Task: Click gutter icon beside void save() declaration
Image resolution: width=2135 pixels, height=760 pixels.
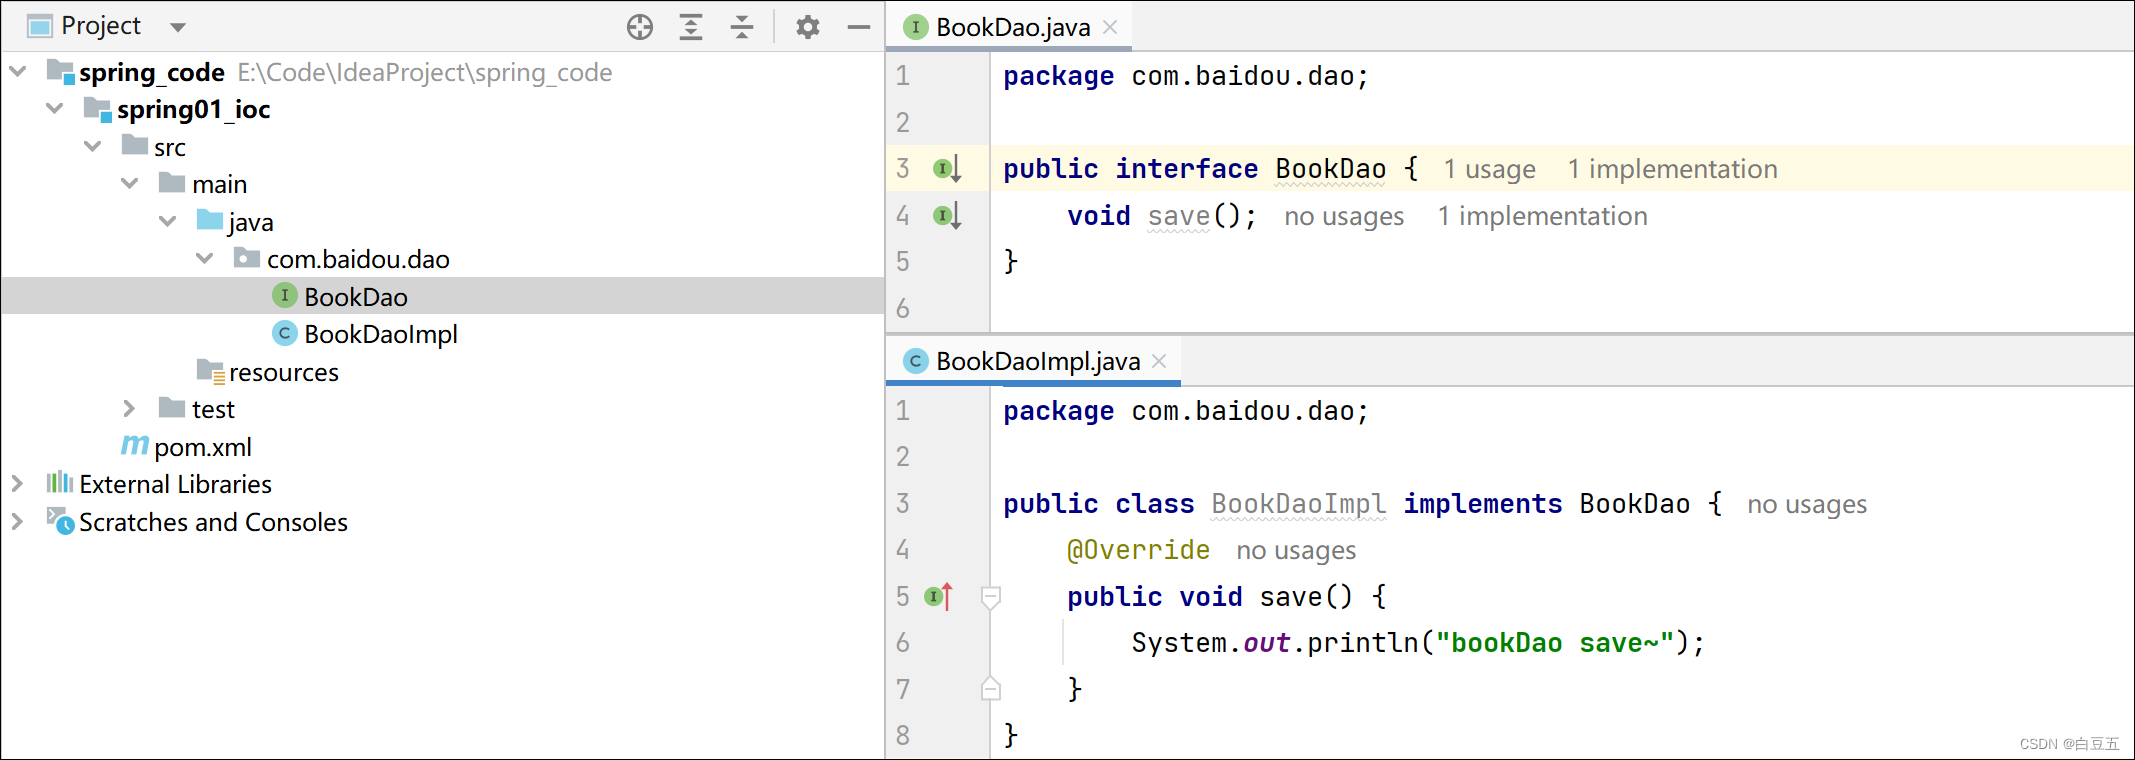Action: (946, 216)
